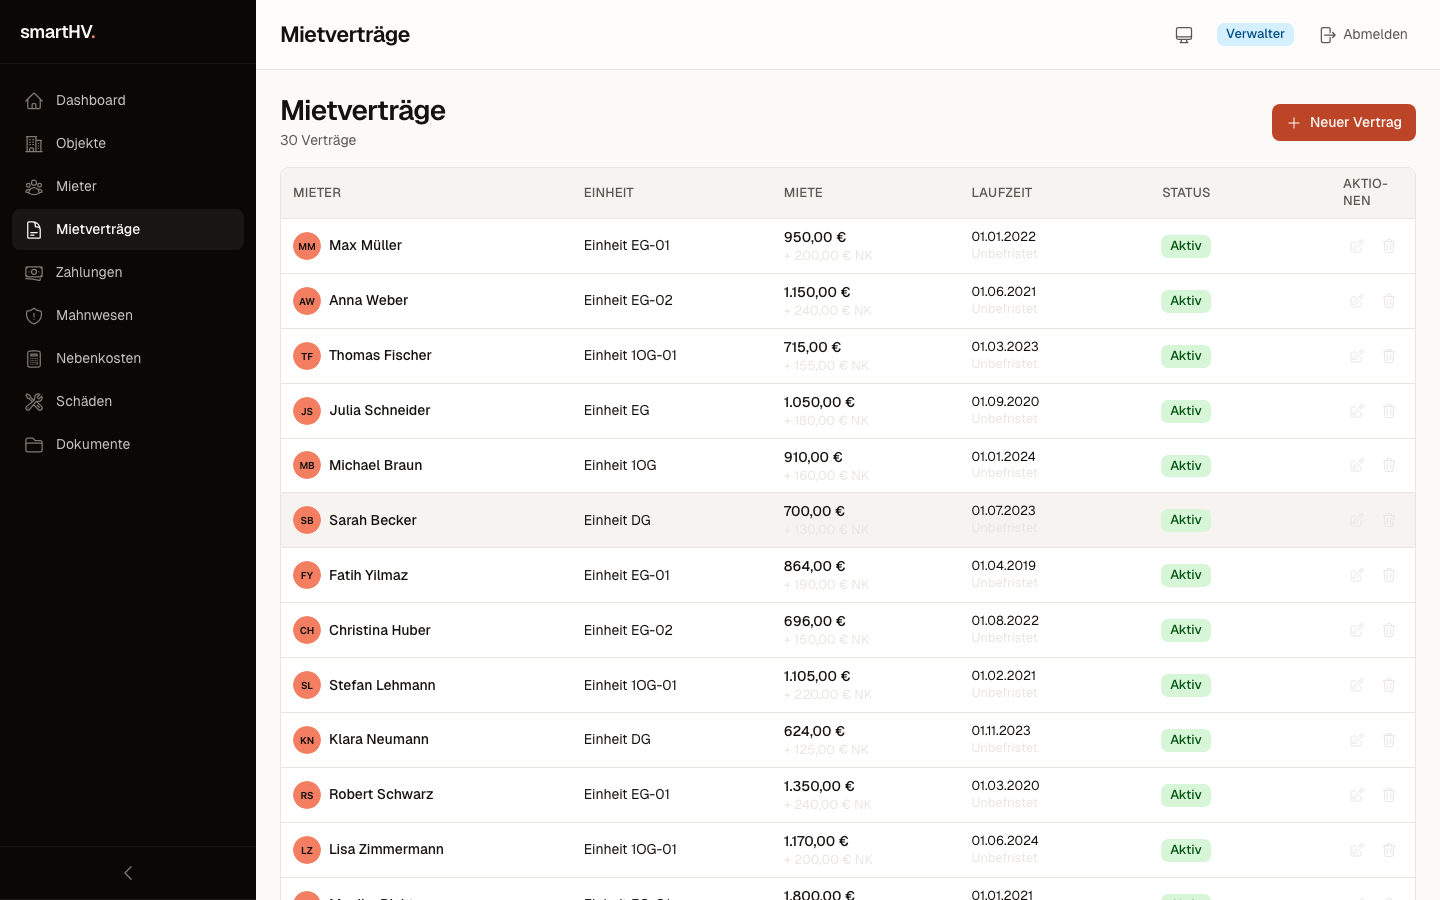
Task: Click the monitor icon in the top bar
Action: [x=1184, y=34]
